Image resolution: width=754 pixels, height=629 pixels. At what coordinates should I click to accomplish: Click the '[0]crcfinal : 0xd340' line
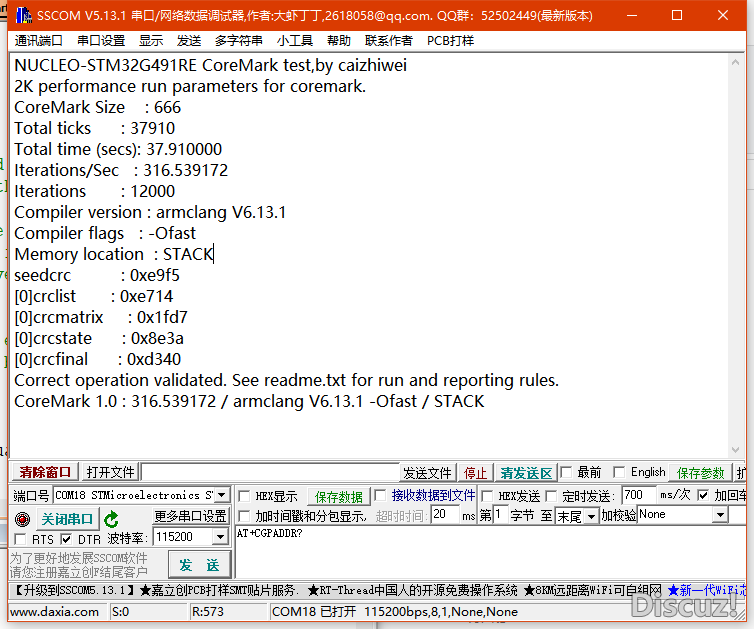(x=98, y=359)
